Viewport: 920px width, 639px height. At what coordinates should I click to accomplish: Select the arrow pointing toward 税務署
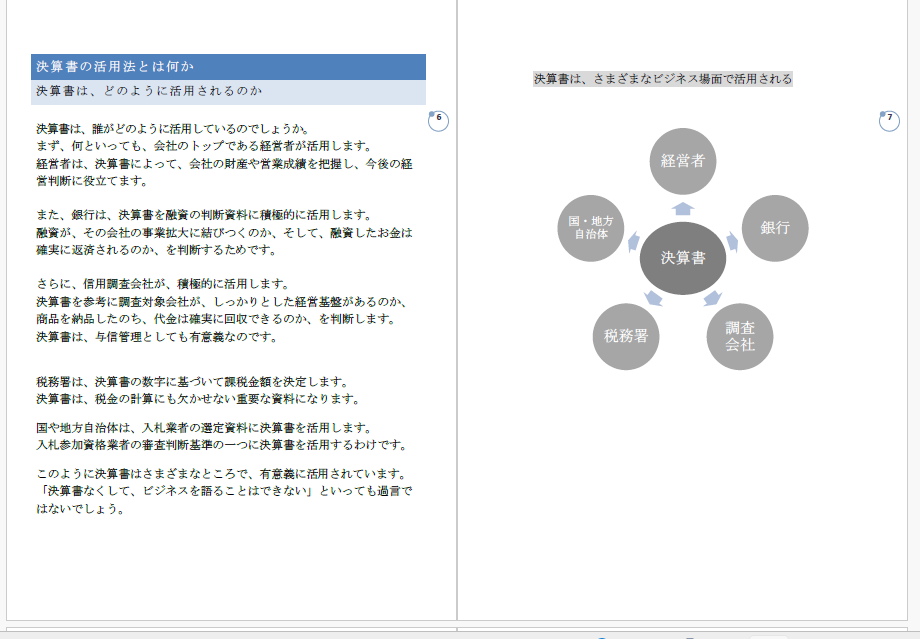[653, 297]
